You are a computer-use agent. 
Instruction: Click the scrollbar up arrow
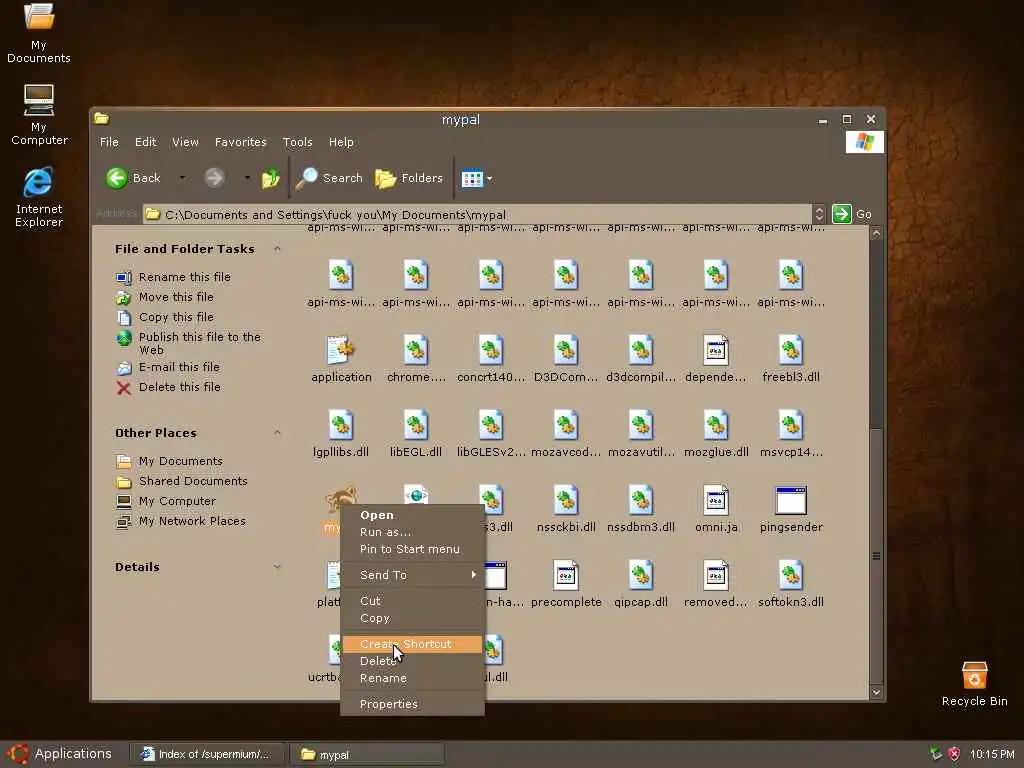click(876, 234)
